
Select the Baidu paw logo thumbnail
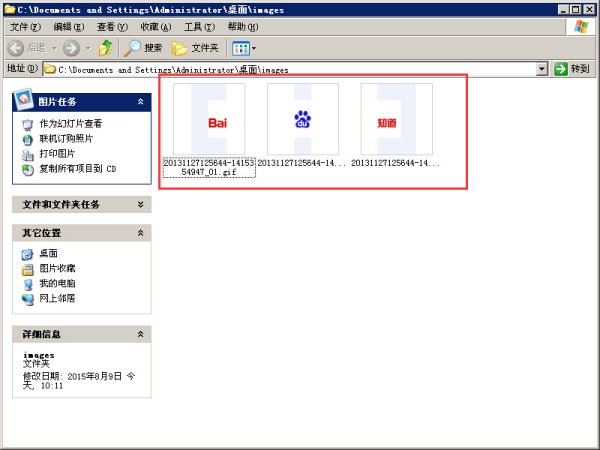pyautogui.click(x=303, y=119)
